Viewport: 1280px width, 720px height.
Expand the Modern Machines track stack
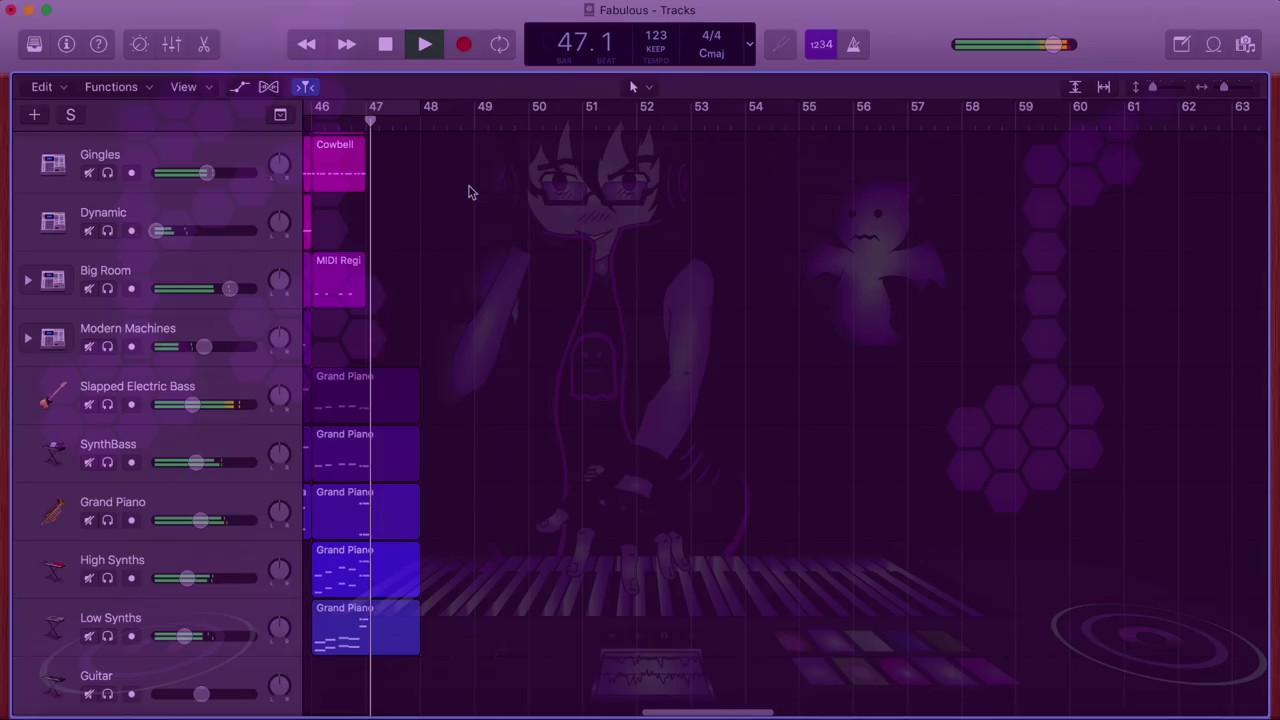pos(28,338)
